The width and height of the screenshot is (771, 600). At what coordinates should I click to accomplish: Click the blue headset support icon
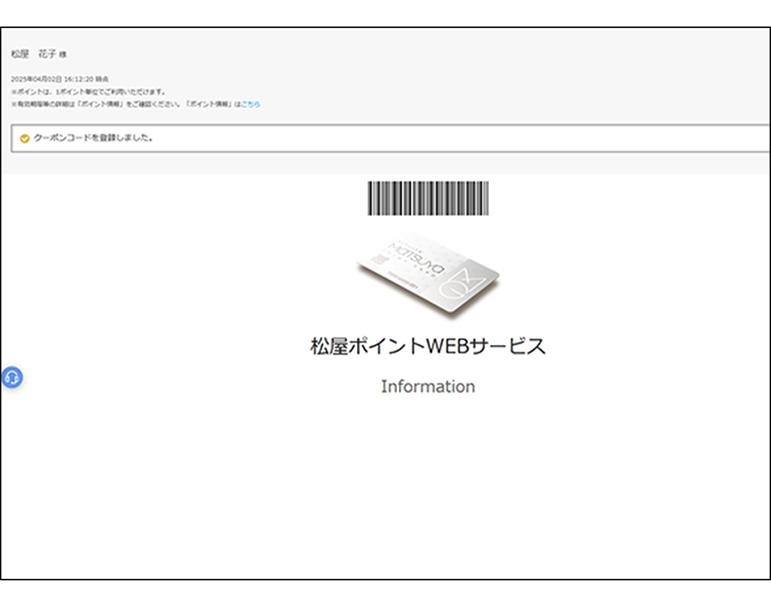point(12,378)
